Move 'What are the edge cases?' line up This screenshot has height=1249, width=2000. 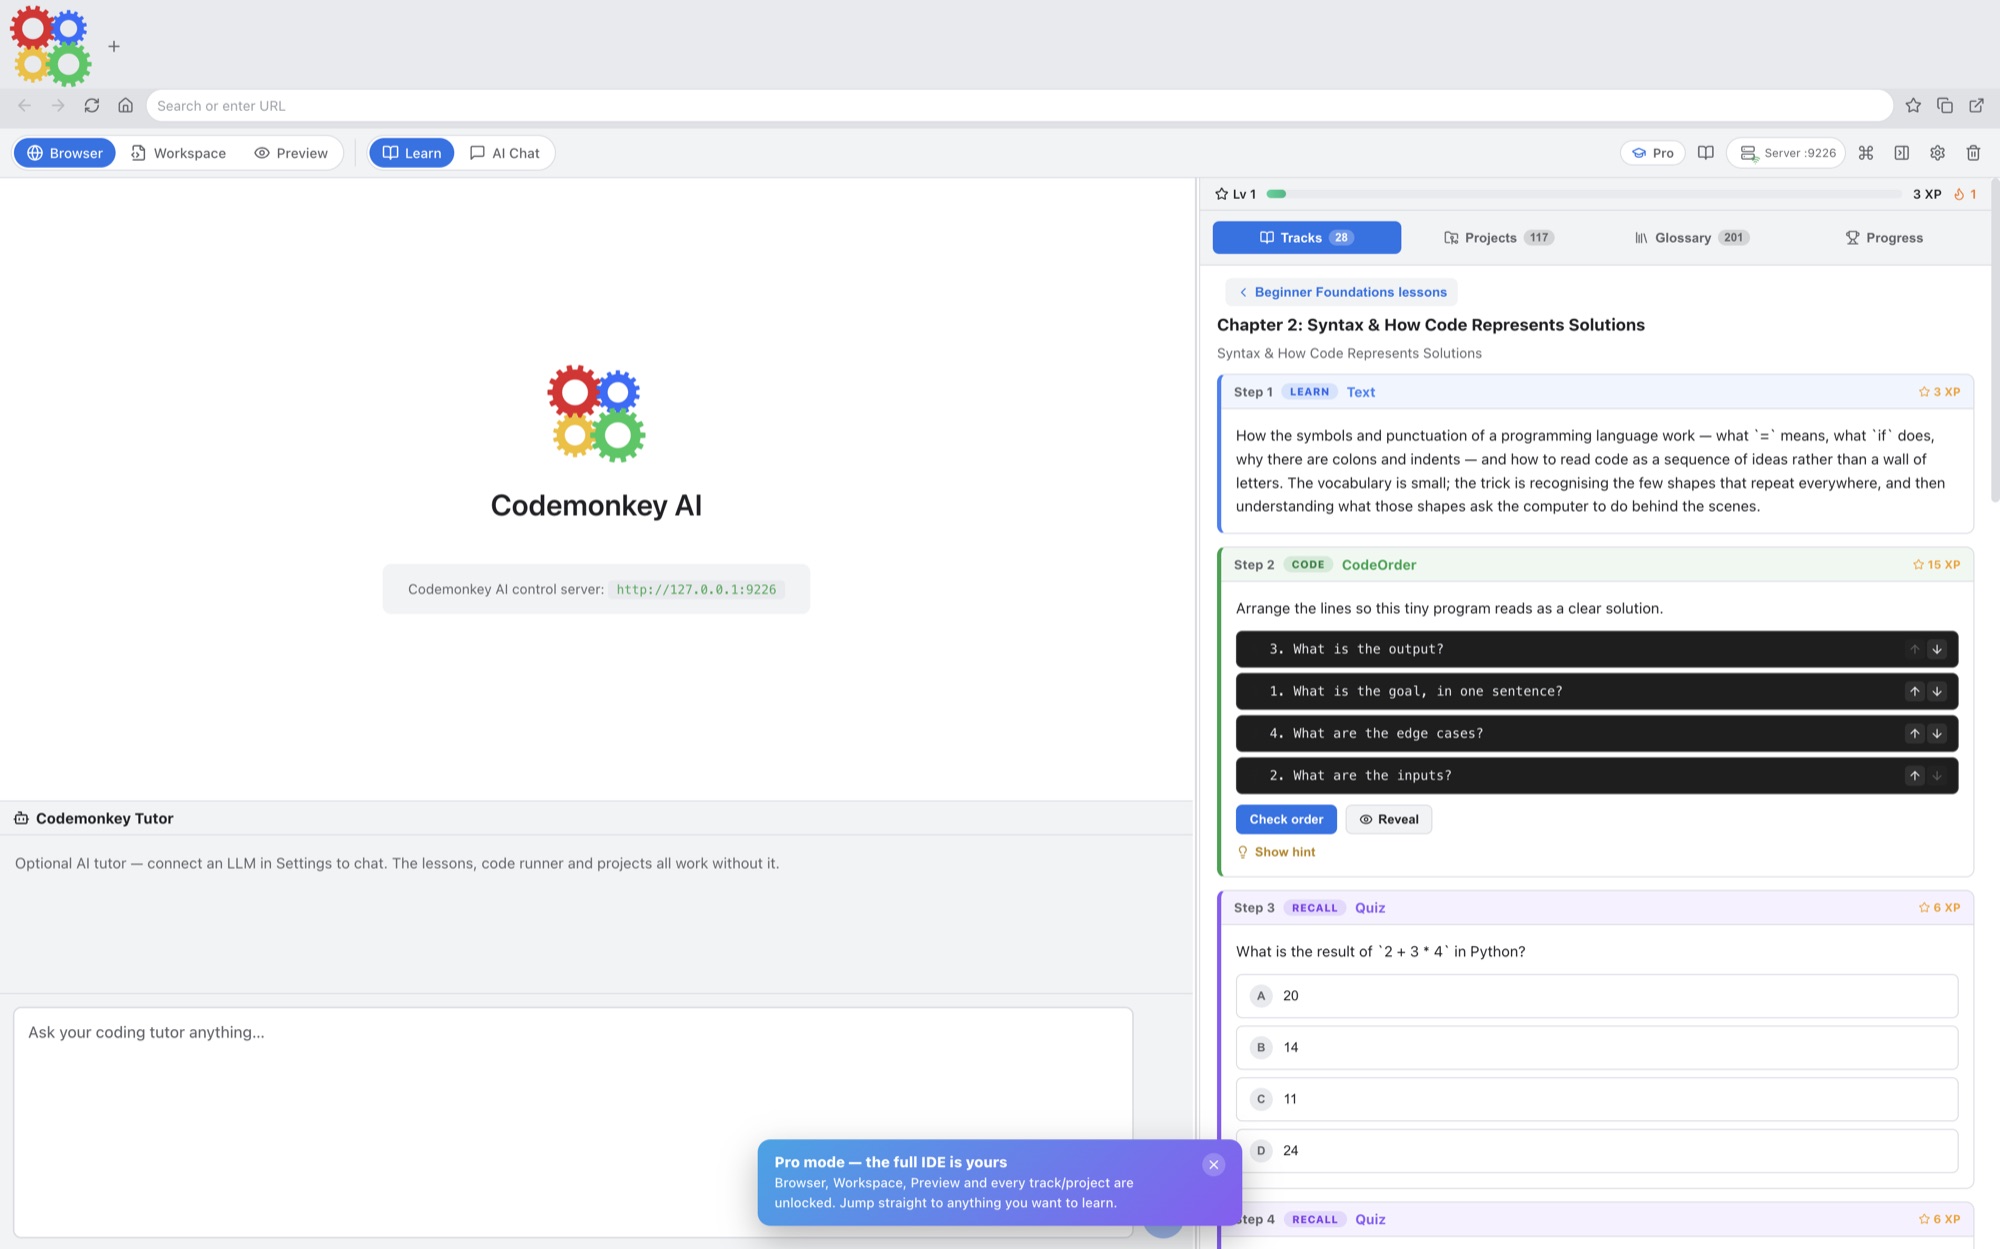(1915, 733)
